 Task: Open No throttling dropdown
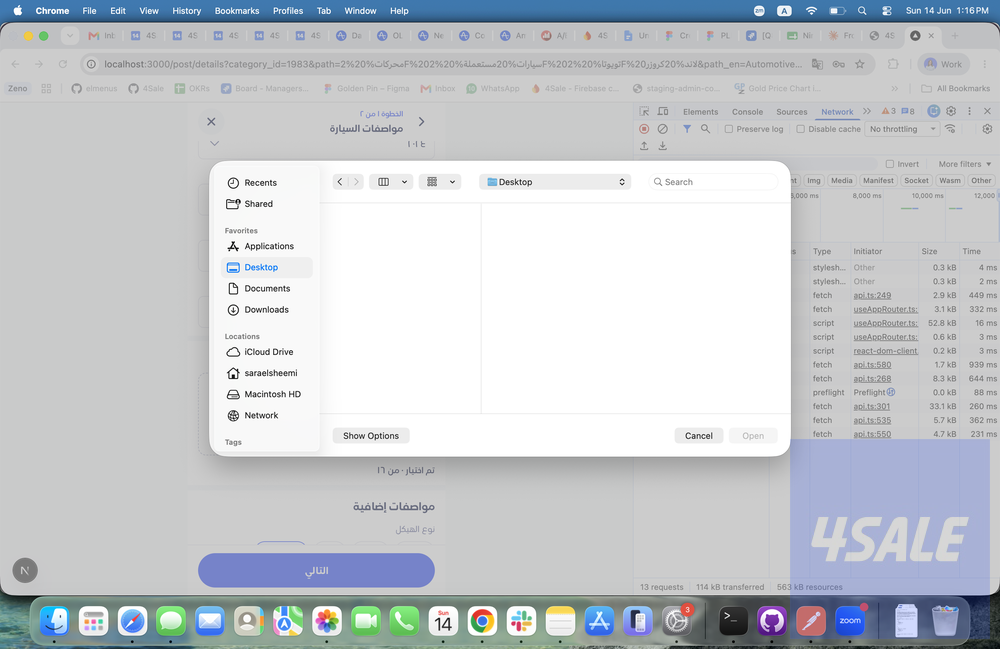pos(901,129)
